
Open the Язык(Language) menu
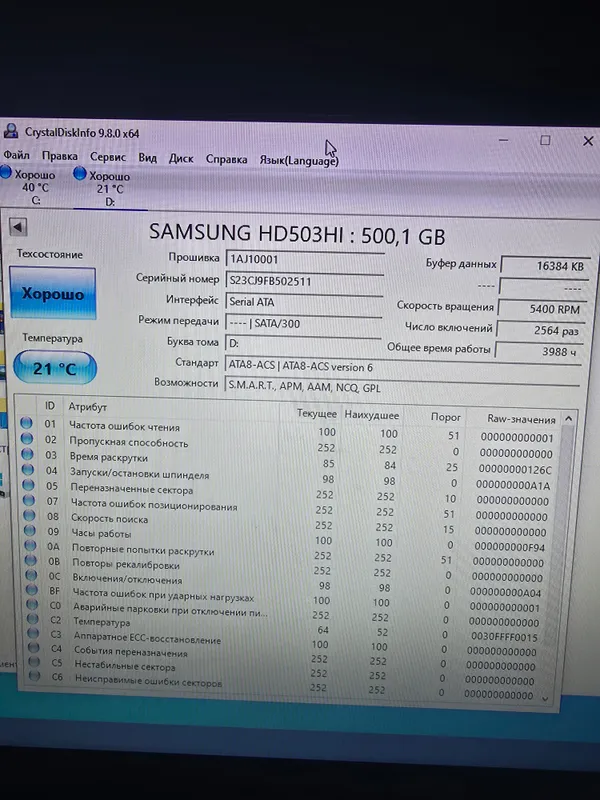click(299, 160)
